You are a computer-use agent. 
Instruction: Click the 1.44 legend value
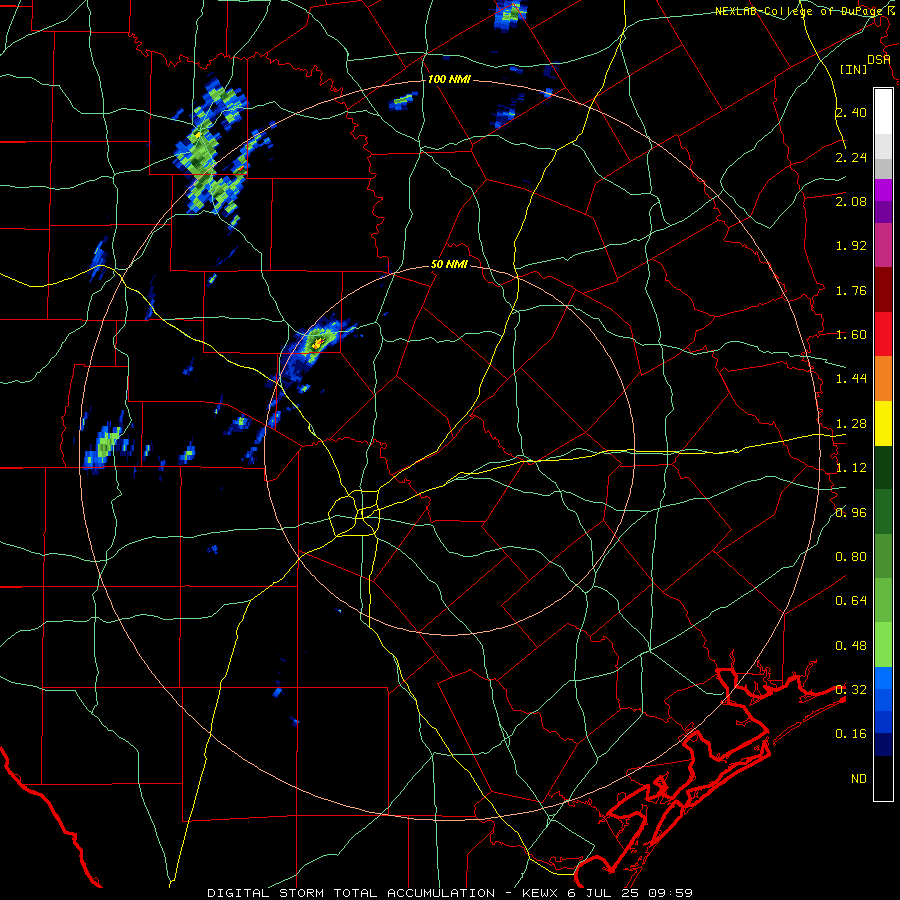click(851, 379)
